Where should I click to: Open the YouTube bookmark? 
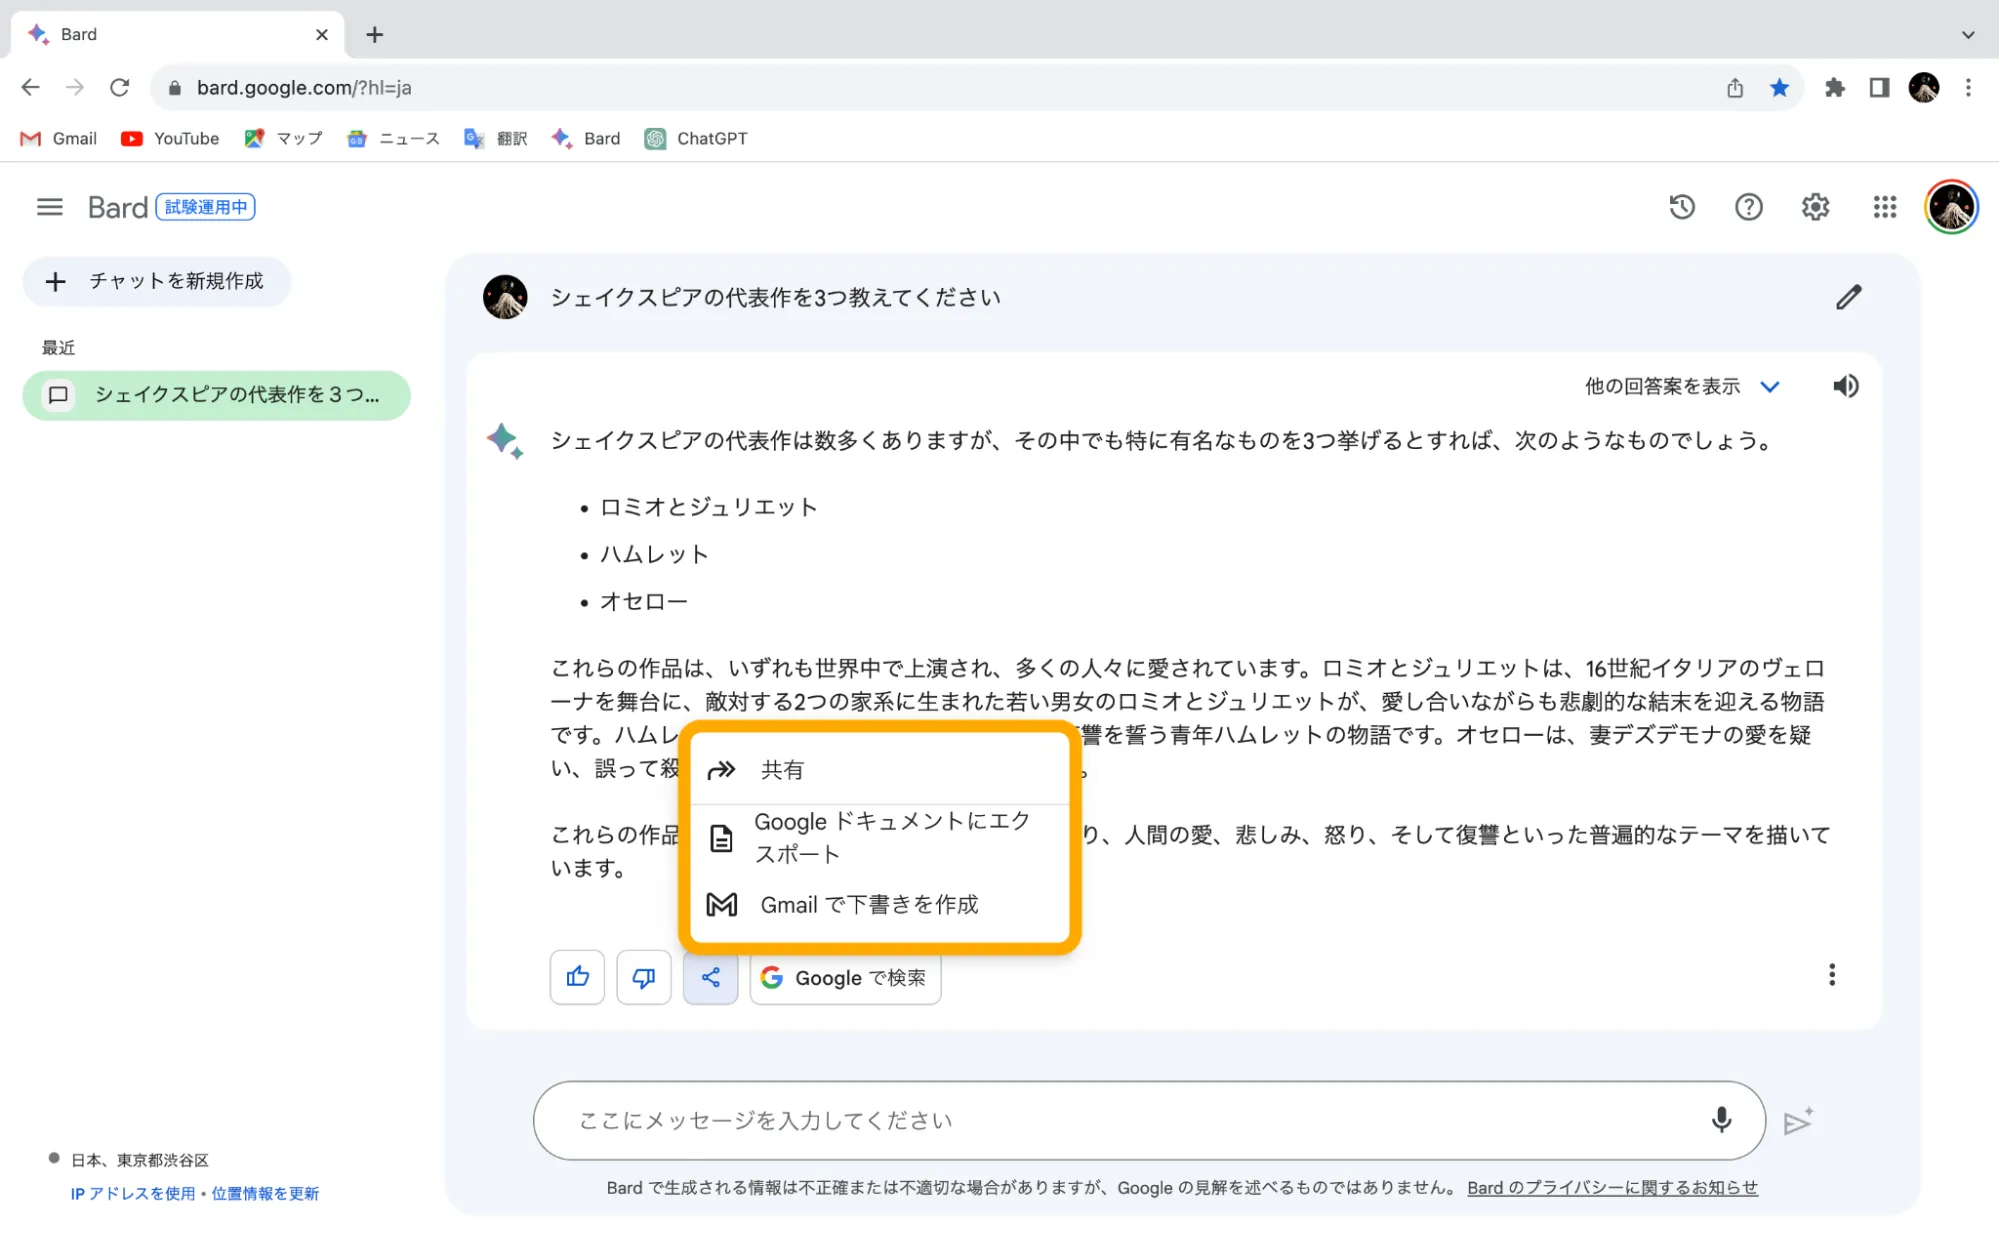(170, 139)
